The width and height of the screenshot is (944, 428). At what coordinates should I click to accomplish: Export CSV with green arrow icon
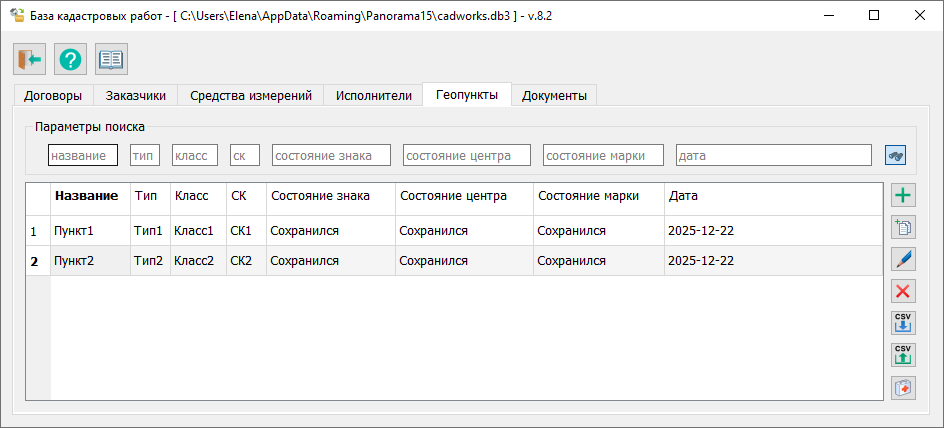(903, 356)
